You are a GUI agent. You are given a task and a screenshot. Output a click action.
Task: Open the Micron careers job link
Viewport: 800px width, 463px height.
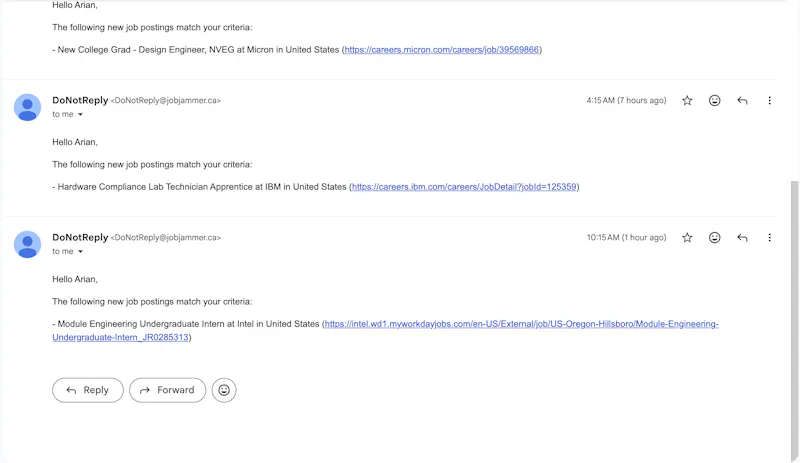click(442, 50)
